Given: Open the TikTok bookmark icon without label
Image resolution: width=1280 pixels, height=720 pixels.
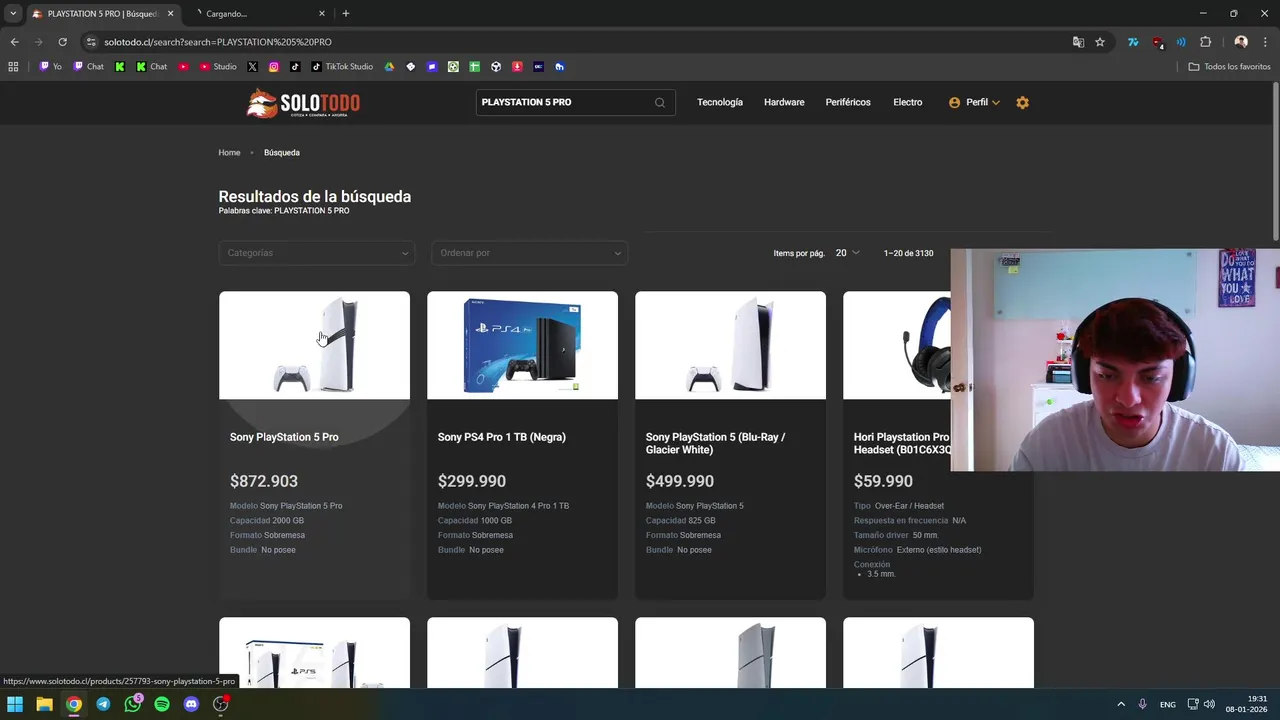Looking at the screenshot, I should (295, 67).
